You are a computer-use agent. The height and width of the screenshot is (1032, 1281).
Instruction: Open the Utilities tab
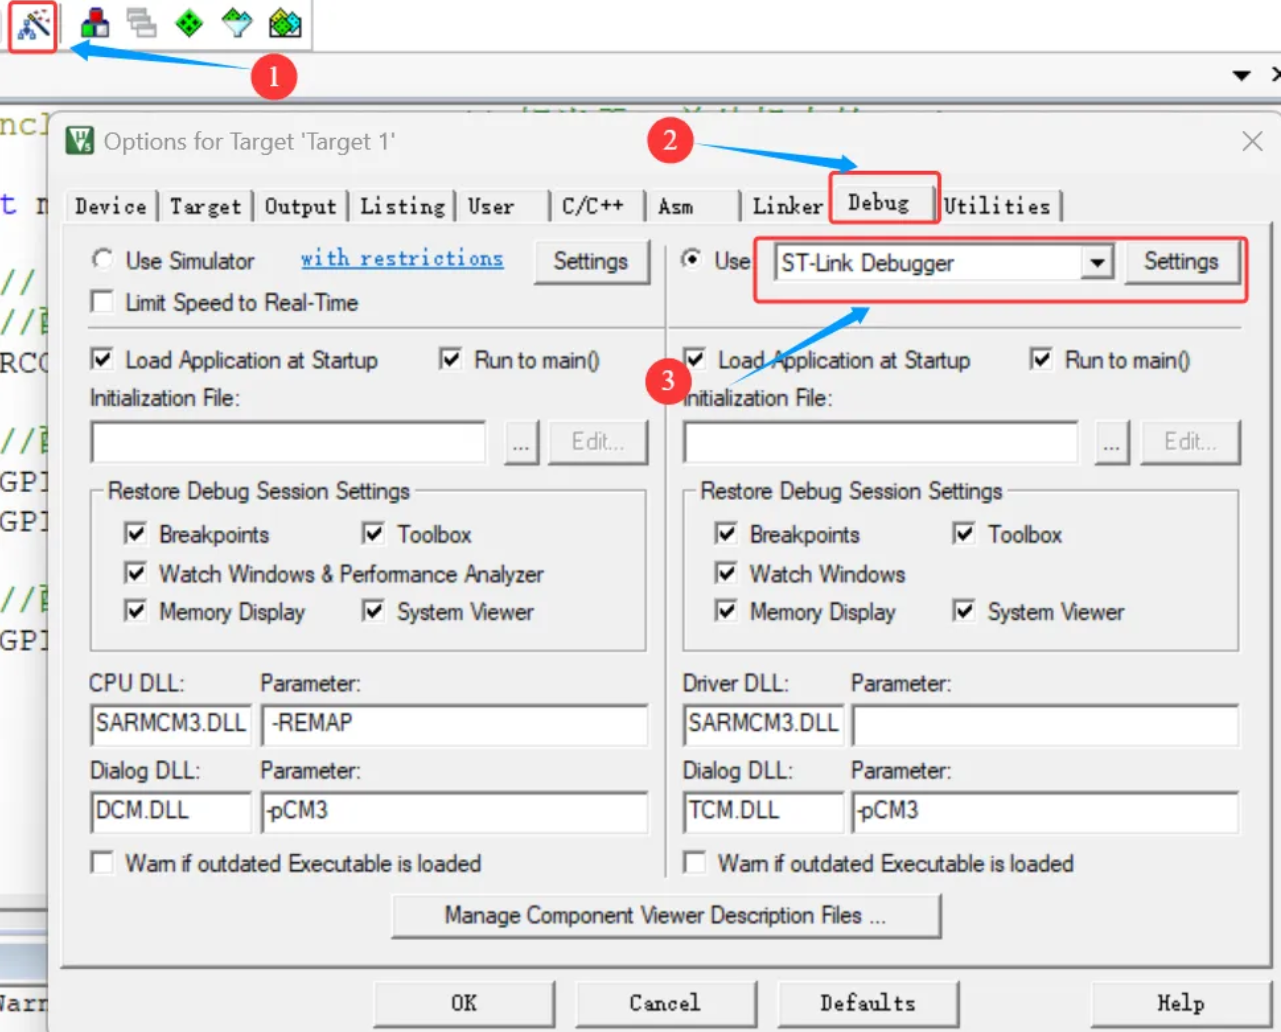coord(997,206)
